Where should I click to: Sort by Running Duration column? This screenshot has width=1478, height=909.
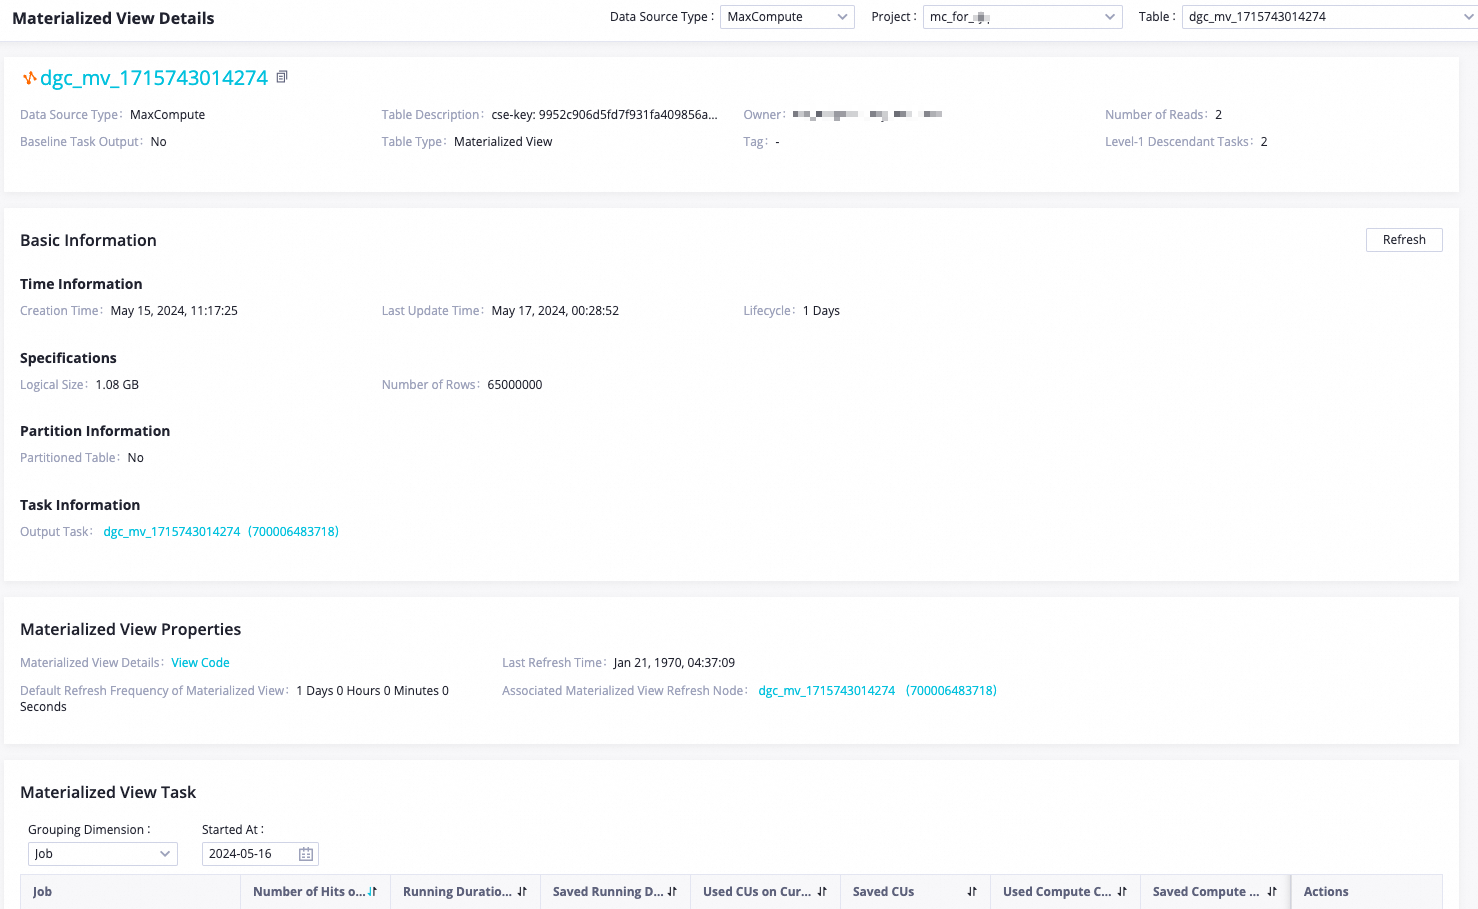tap(522, 892)
